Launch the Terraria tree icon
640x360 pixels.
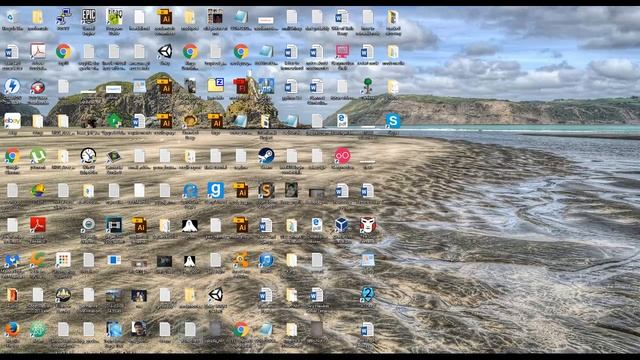(367, 86)
